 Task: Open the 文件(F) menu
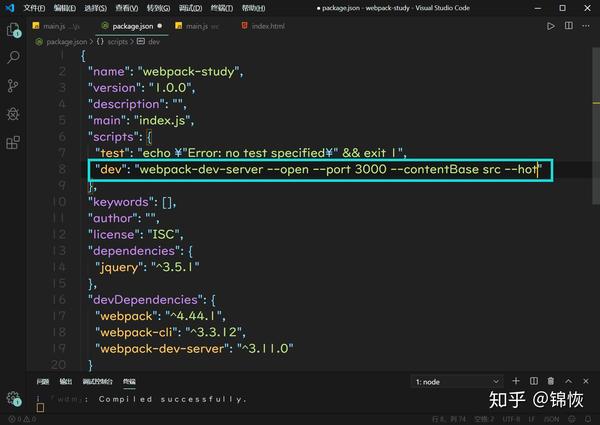tap(34, 8)
